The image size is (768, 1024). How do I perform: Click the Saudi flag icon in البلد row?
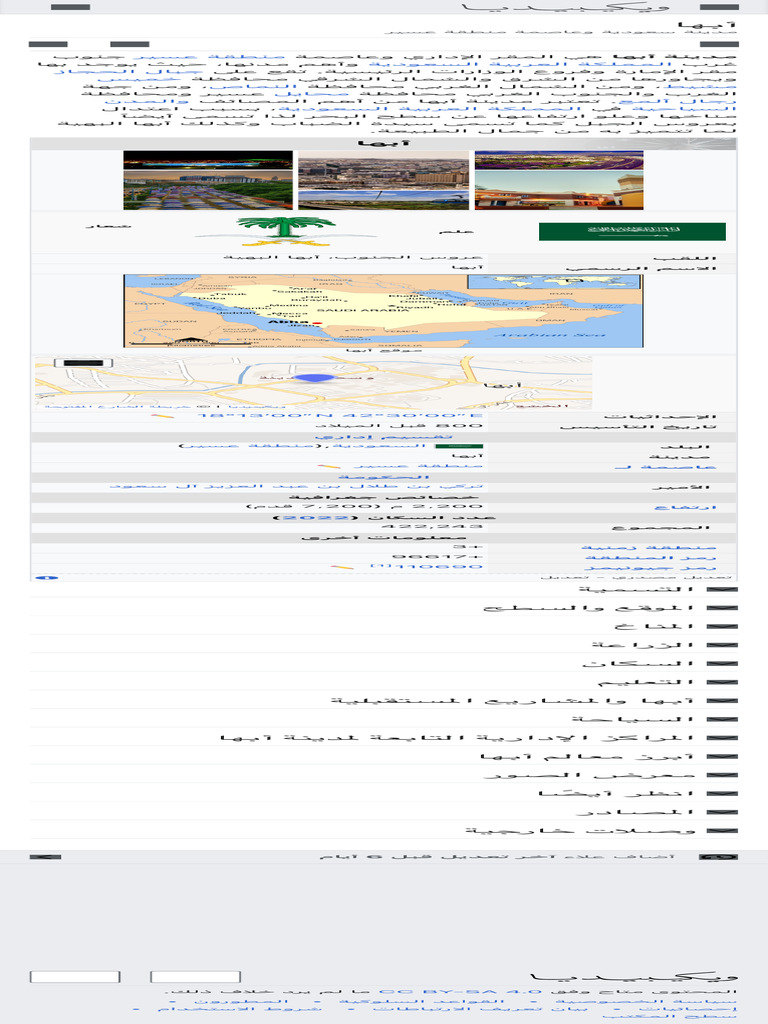(458, 446)
